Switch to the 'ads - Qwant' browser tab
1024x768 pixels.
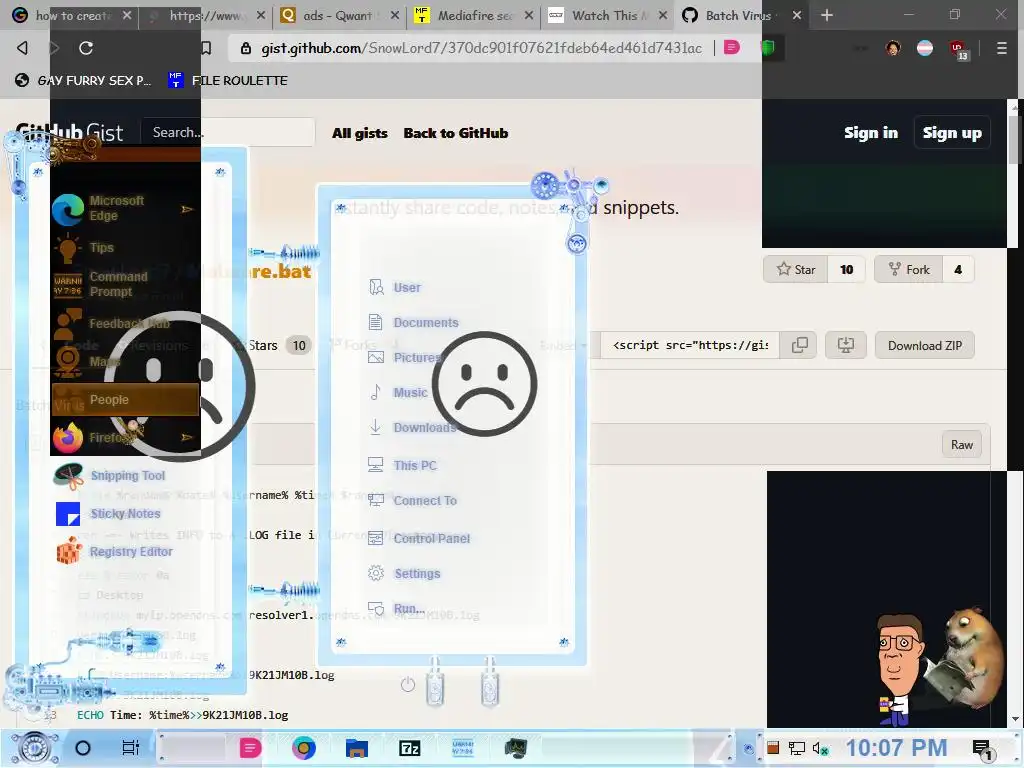tap(337, 15)
